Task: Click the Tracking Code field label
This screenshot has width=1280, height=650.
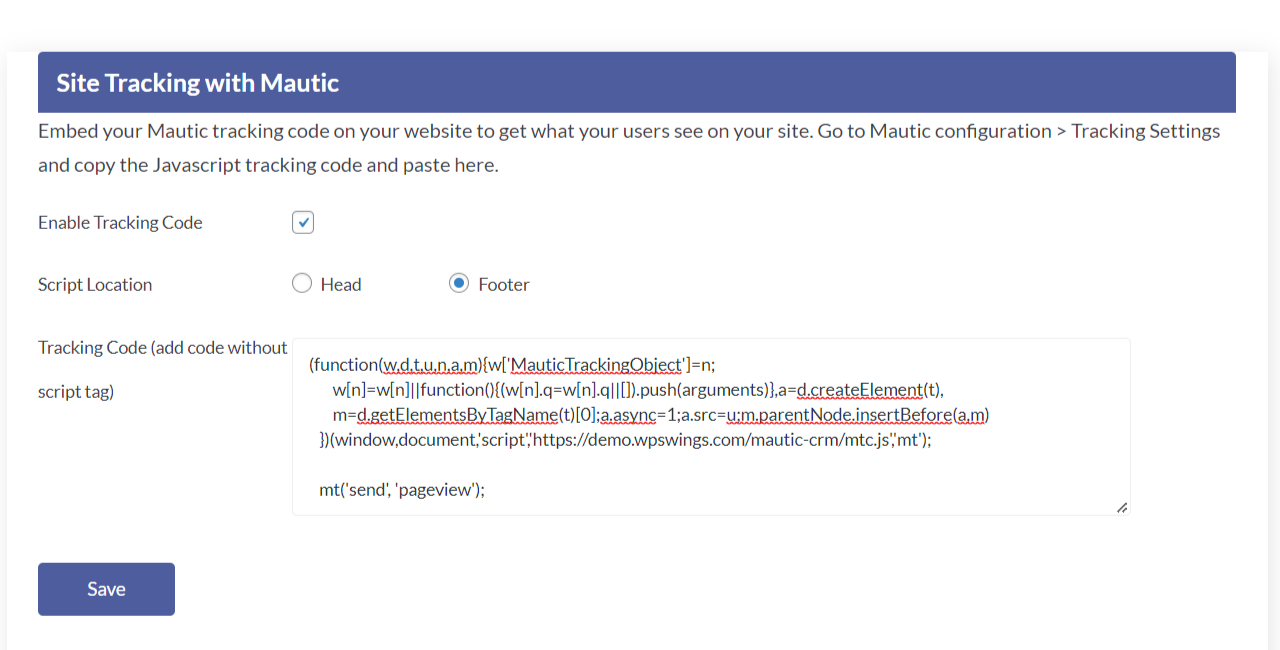Action: tap(163, 369)
